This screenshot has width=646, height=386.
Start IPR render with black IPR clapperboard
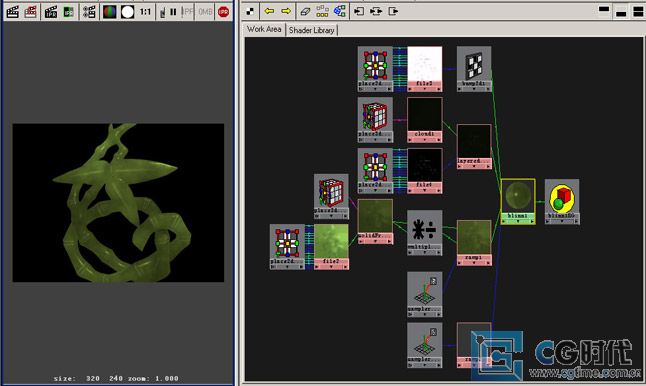point(51,12)
